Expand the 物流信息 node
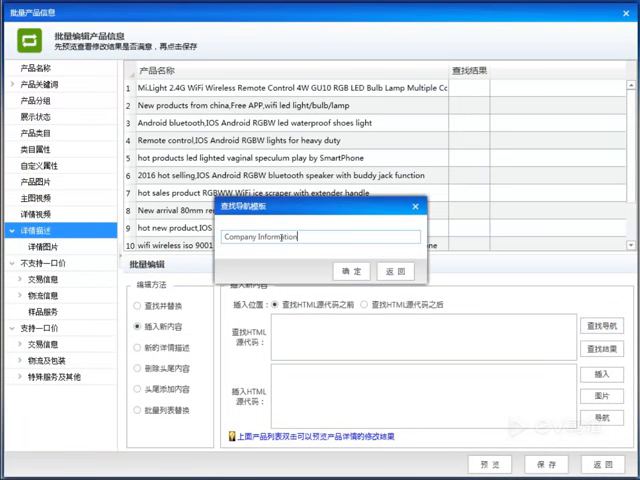The width and height of the screenshot is (640, 480). (x=20, y=296)
